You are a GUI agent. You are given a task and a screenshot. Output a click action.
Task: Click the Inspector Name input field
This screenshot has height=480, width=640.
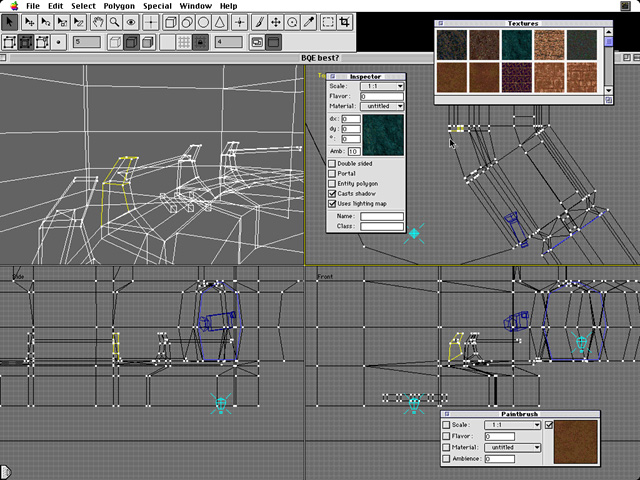(x=382, y=216)
